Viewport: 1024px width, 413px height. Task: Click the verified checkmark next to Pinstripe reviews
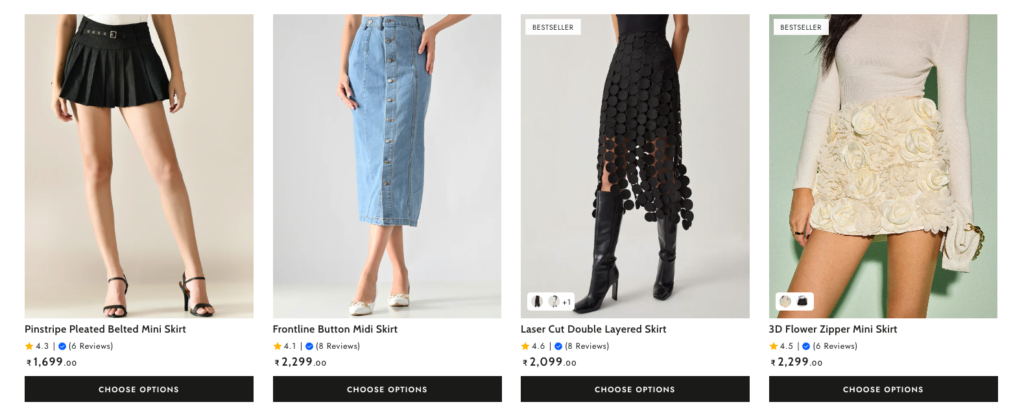point(62,346)
